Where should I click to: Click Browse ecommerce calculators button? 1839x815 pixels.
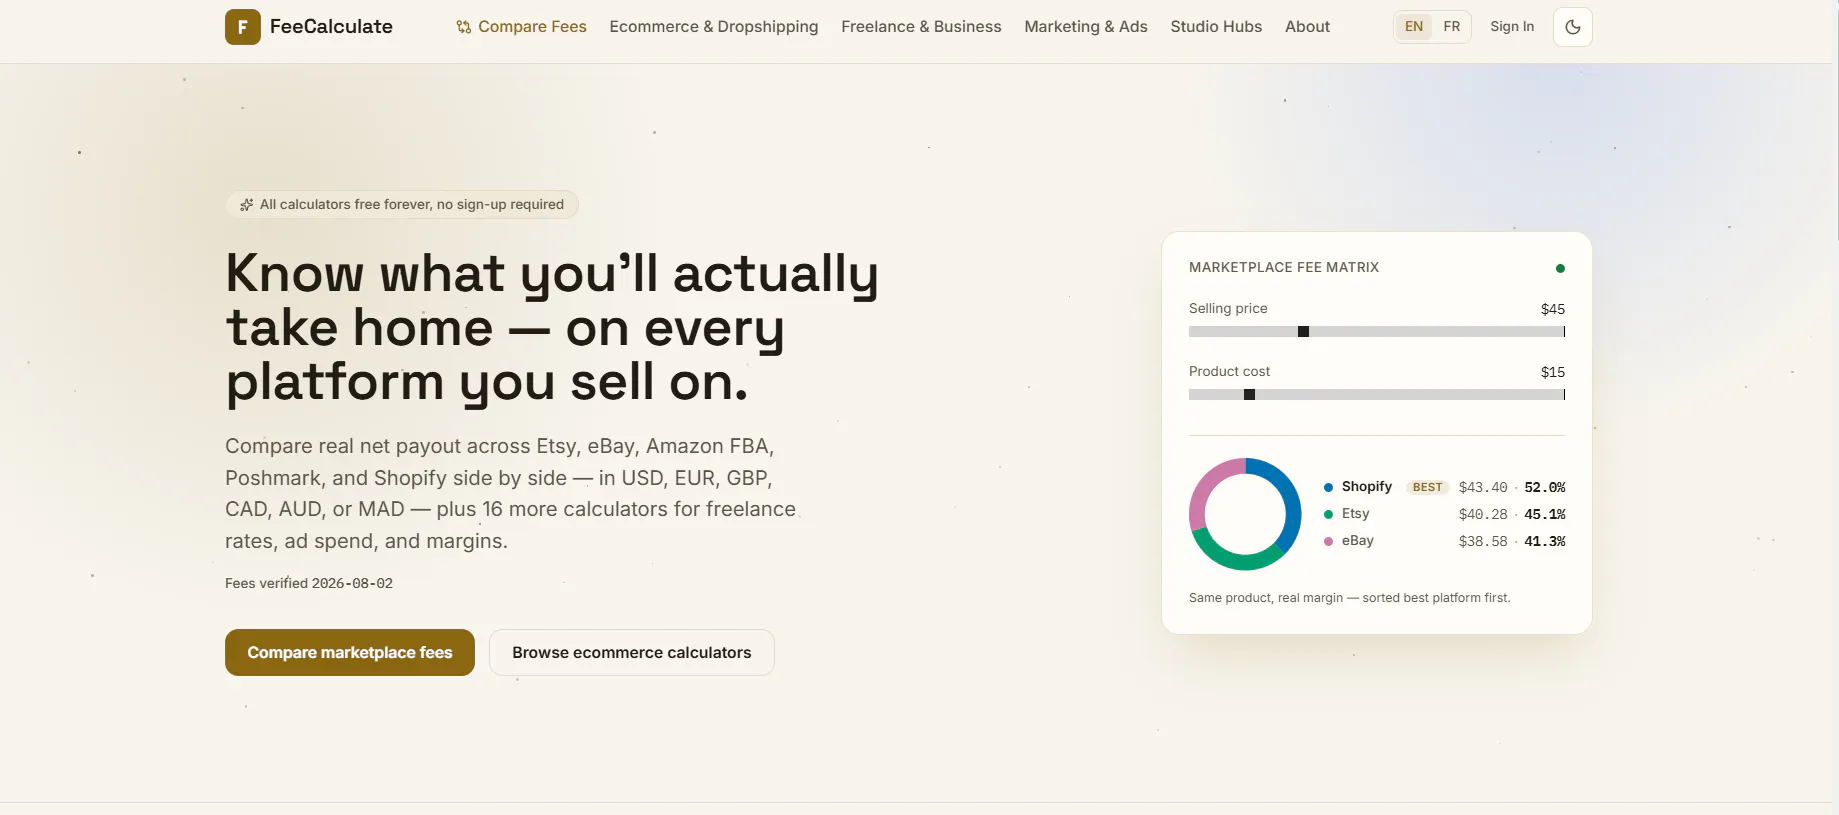[632, 652]
